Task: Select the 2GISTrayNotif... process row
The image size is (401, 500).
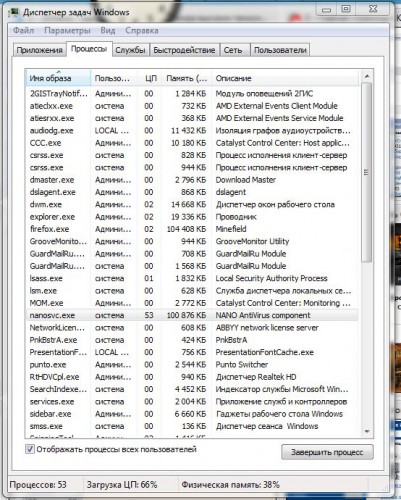Action: coord(192,94)
